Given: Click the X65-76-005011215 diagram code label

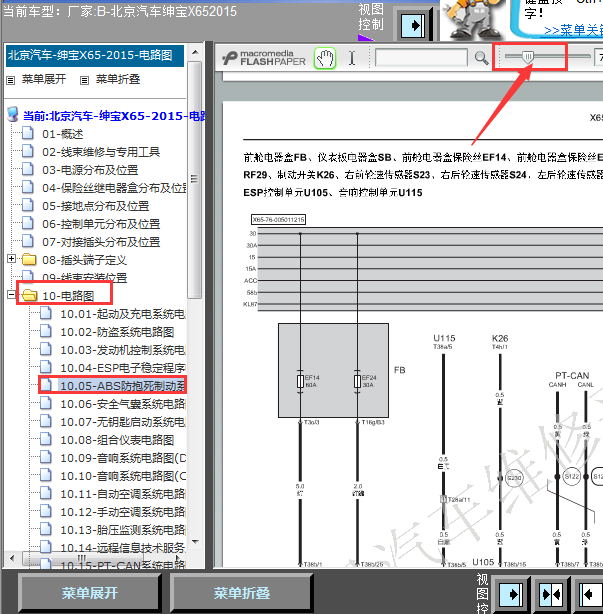Looking at the screenshot, I should pos(278,220).
